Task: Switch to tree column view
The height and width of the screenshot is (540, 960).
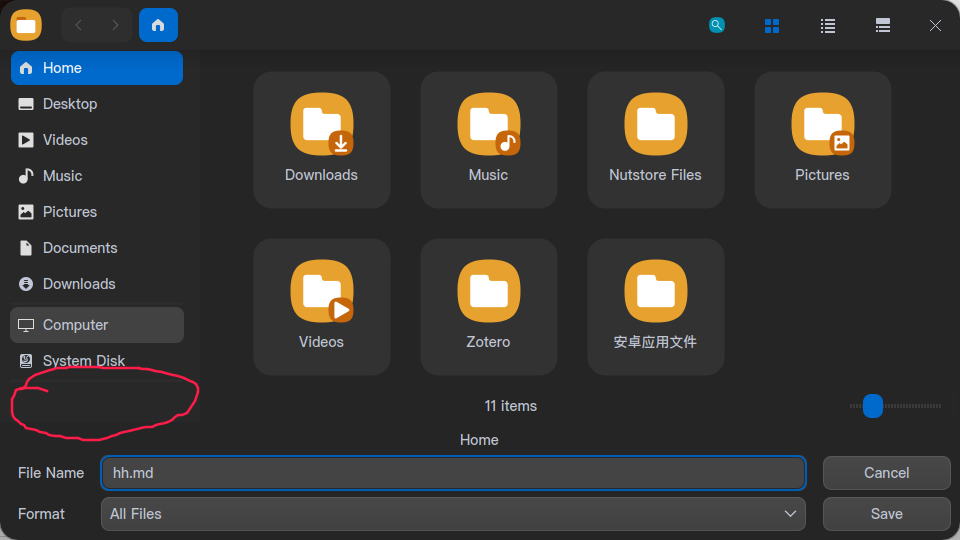Action: point(883,26)
